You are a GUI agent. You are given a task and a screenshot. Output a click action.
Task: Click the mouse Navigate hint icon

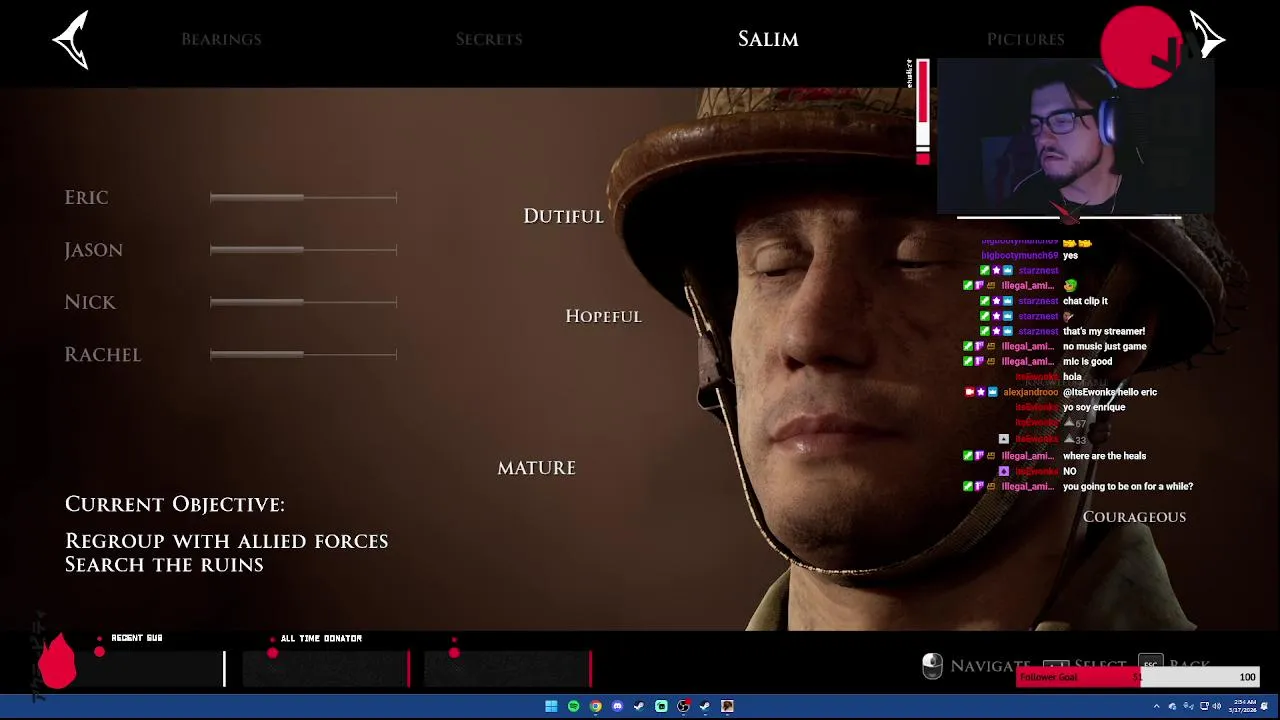(932, 666)
